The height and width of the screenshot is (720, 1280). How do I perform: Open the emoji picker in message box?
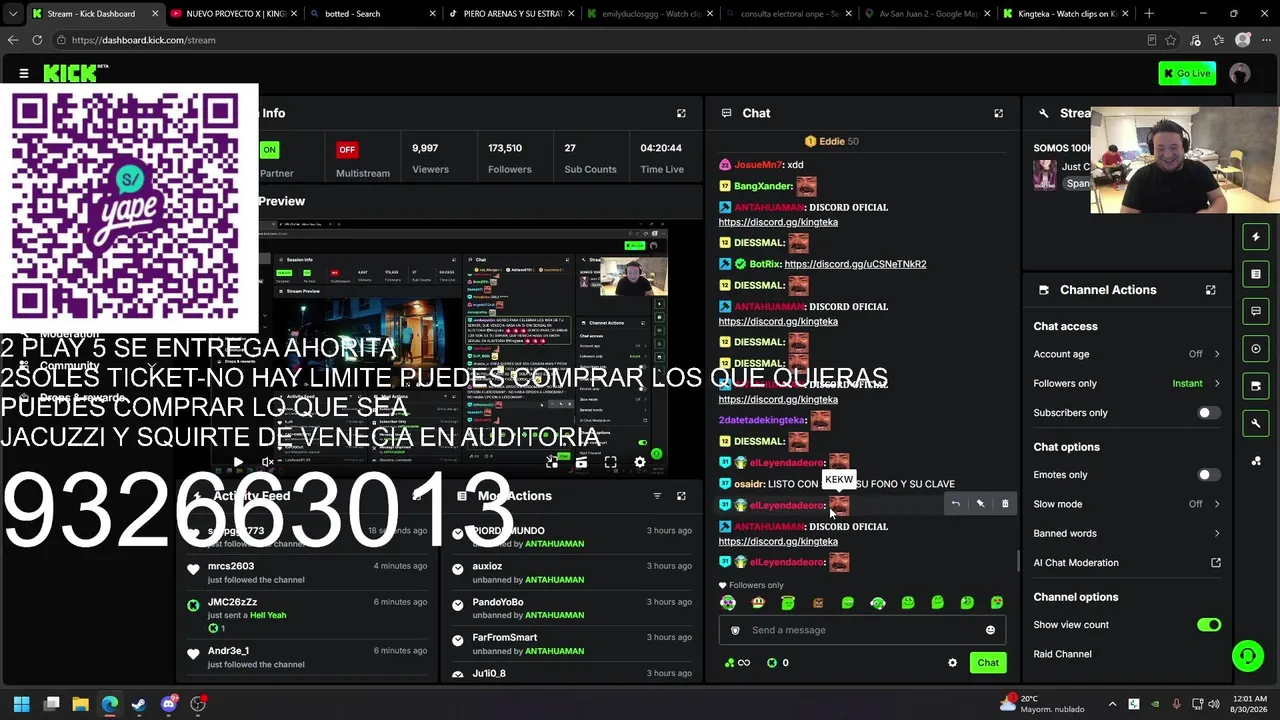pos(990,630)
